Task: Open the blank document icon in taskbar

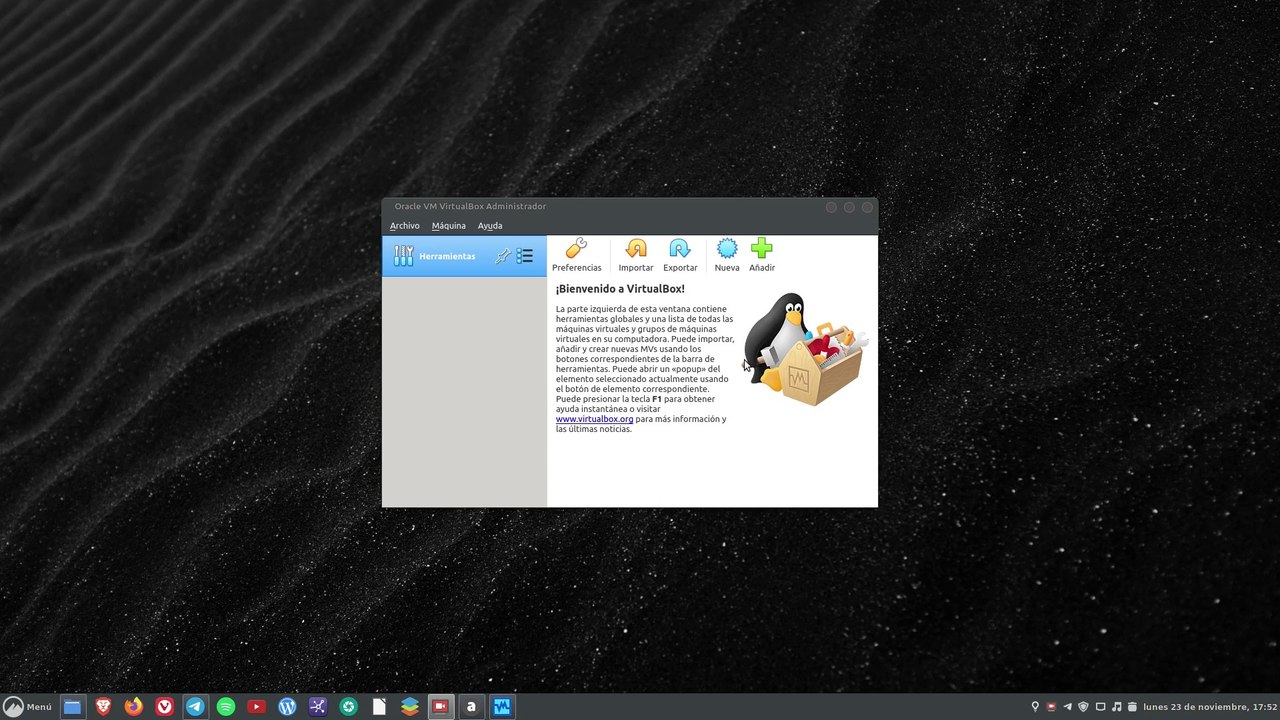Action: pyautogui.click(x=379, y=707)
